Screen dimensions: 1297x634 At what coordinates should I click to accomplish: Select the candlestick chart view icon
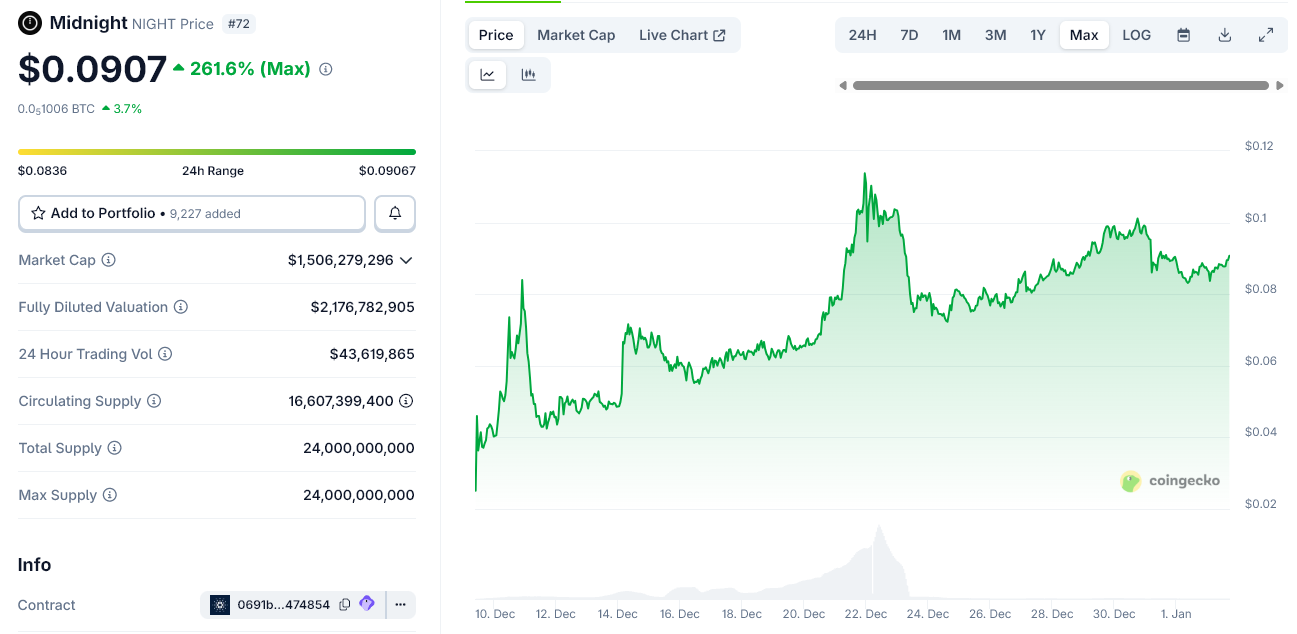528,74
